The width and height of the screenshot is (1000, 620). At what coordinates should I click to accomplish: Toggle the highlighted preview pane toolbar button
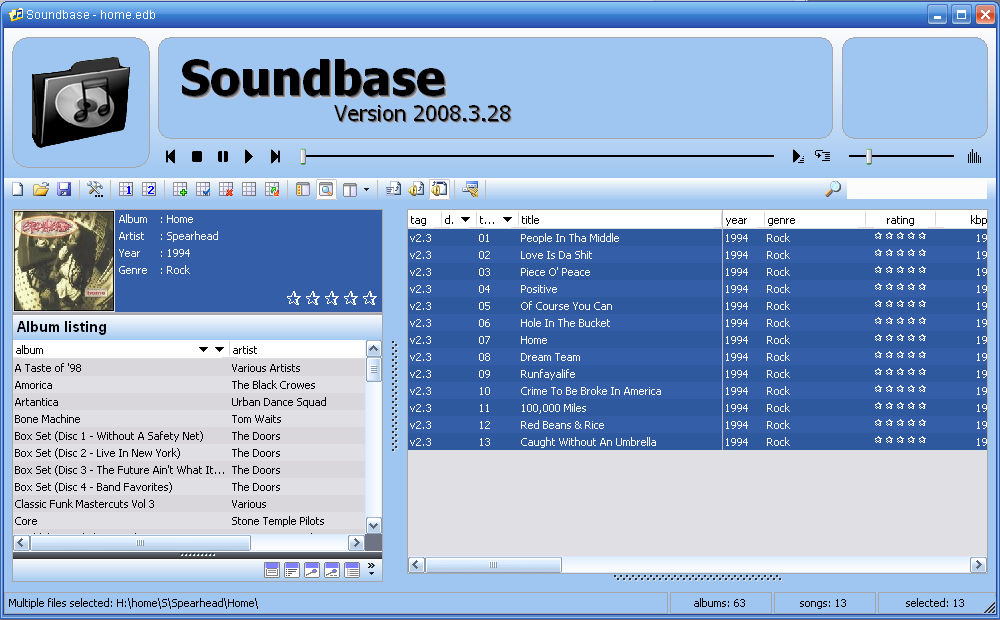[x=326, y=189]
